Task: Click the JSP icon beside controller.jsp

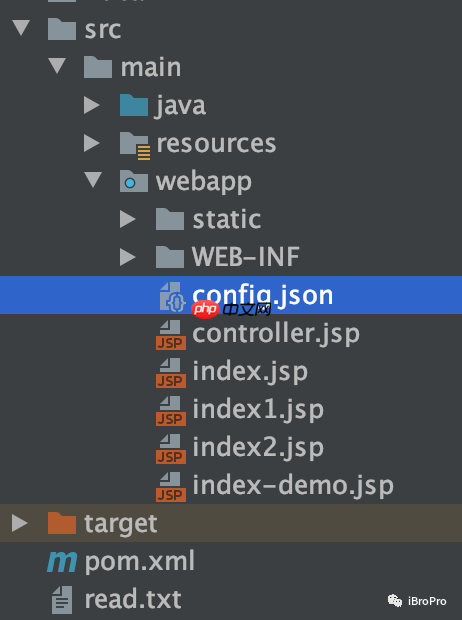Action: (171, 335)
